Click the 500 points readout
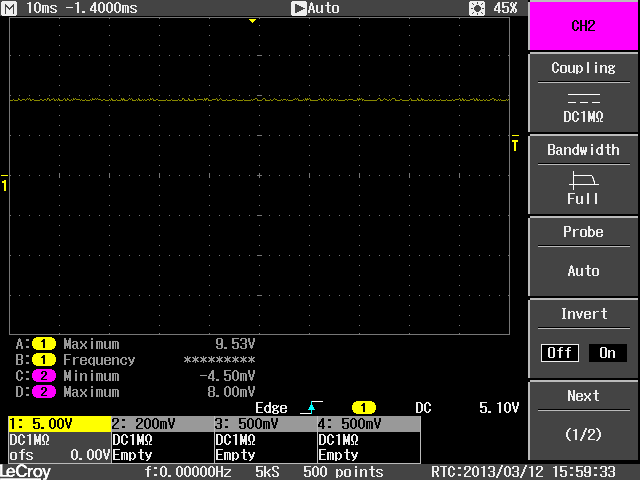The width and height of the screenshot is (640, 480). [343, 472]
